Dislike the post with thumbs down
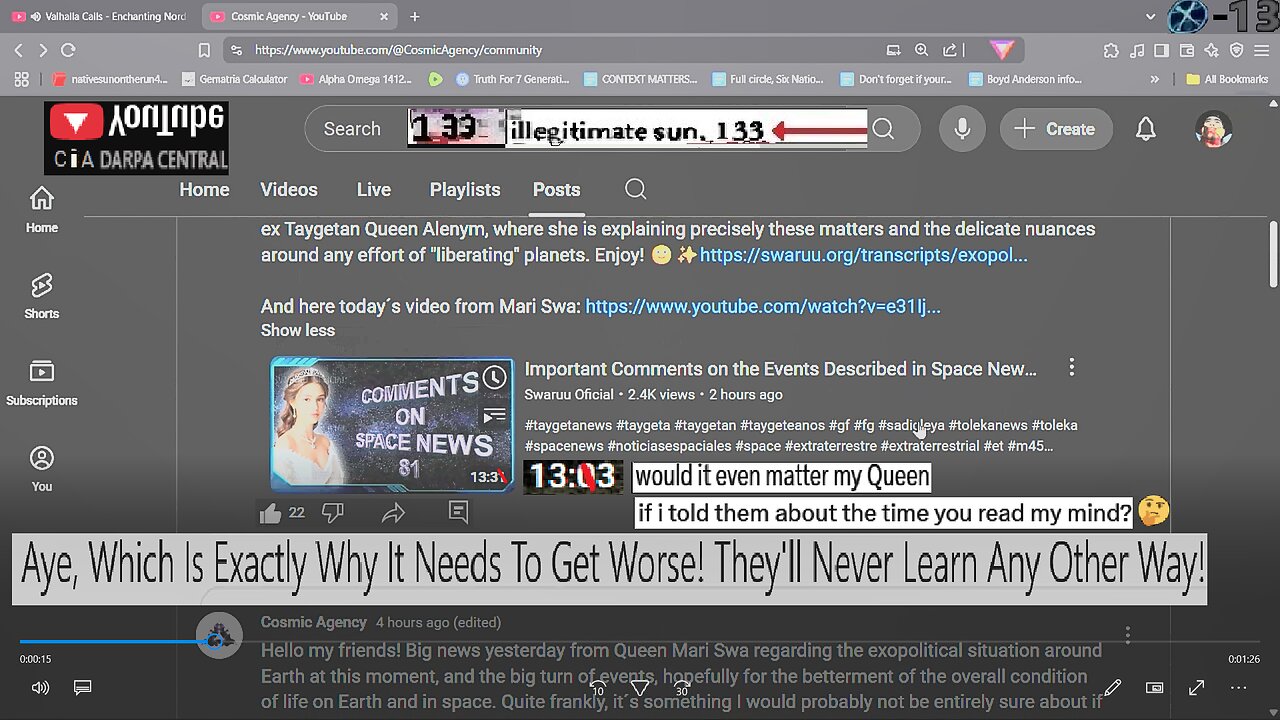This screenshot has width=1280, height=720. pyautogui.click(x=332, y=513)
